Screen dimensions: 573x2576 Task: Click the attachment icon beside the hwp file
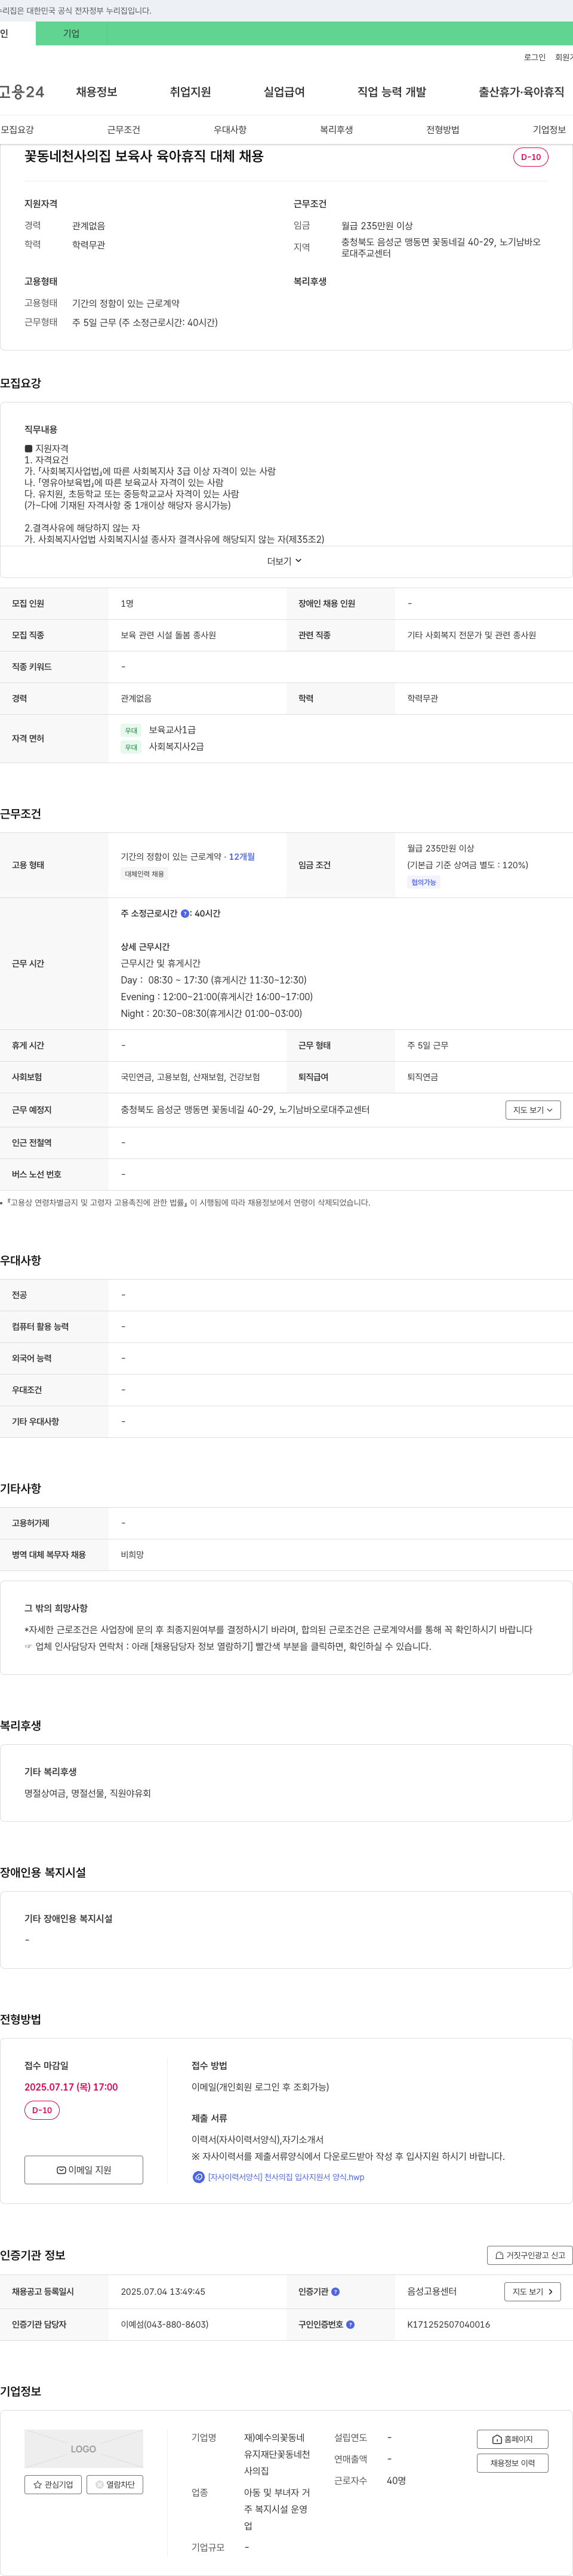pyautogui.click(x=198, y=2177)
